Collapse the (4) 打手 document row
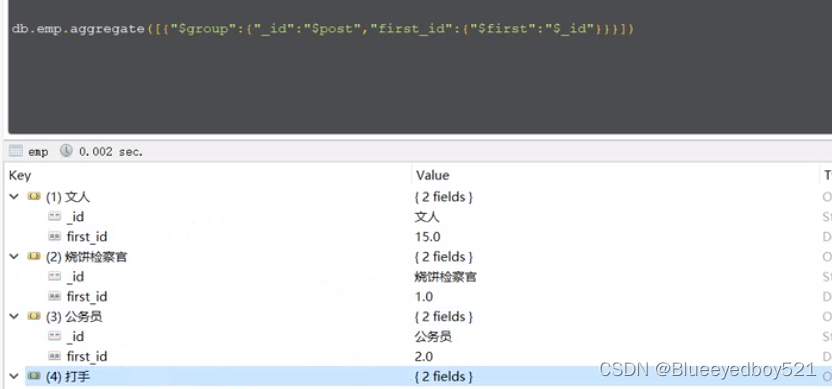 [14, 377]
